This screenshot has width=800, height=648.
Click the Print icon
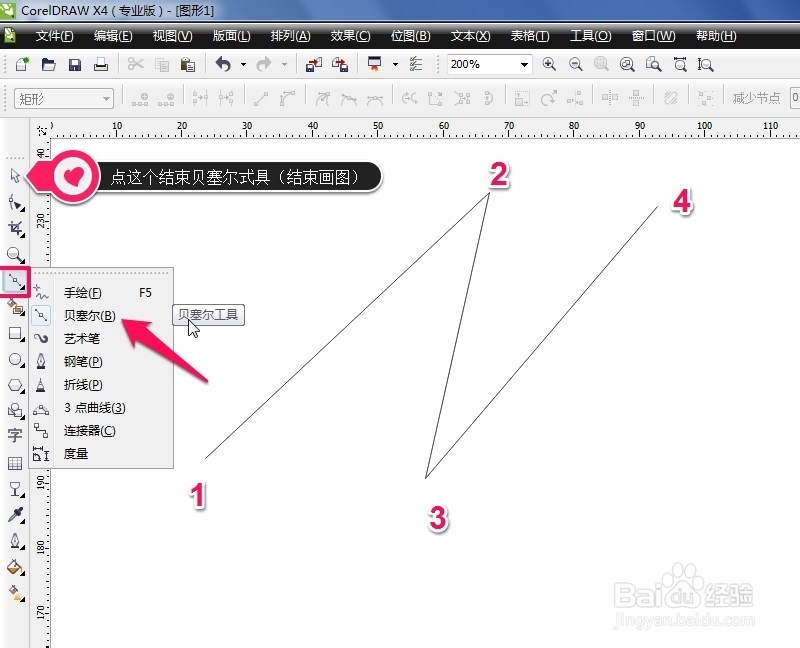click(x=101, y=64)
